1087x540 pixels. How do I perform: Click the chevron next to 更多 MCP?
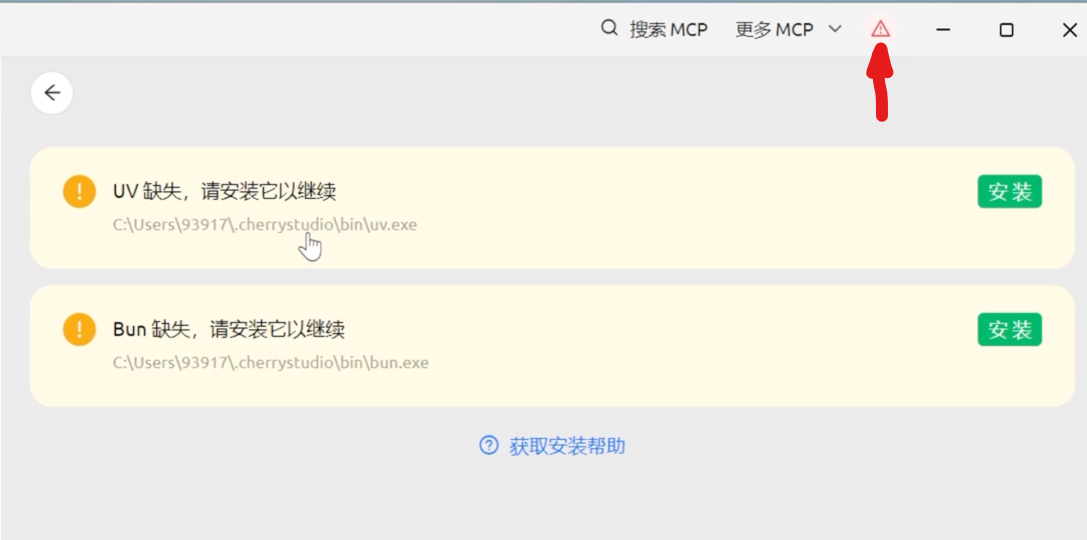[x=835, y=29]
